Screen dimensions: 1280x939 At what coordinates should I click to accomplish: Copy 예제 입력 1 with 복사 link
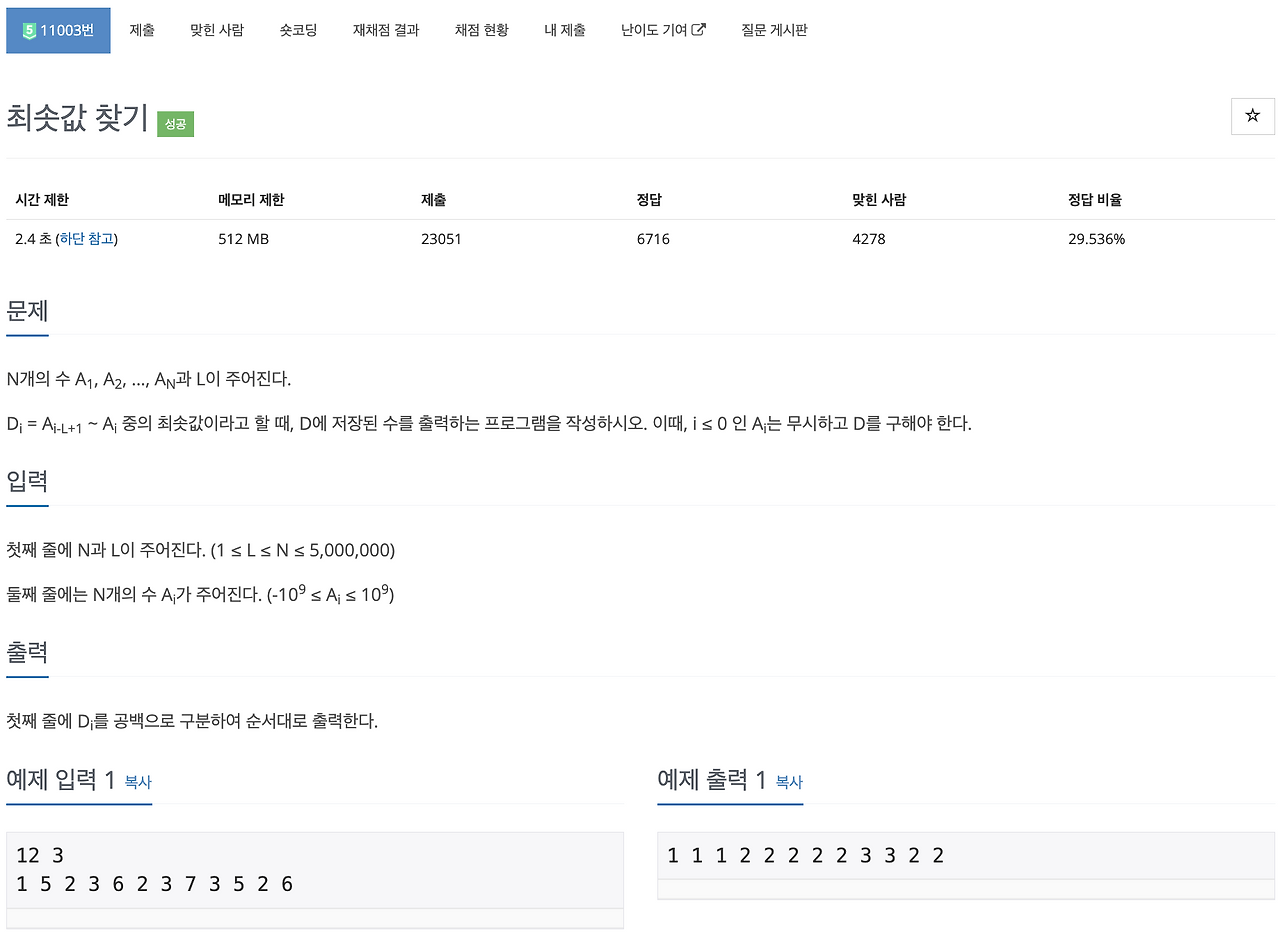[136, 784]
